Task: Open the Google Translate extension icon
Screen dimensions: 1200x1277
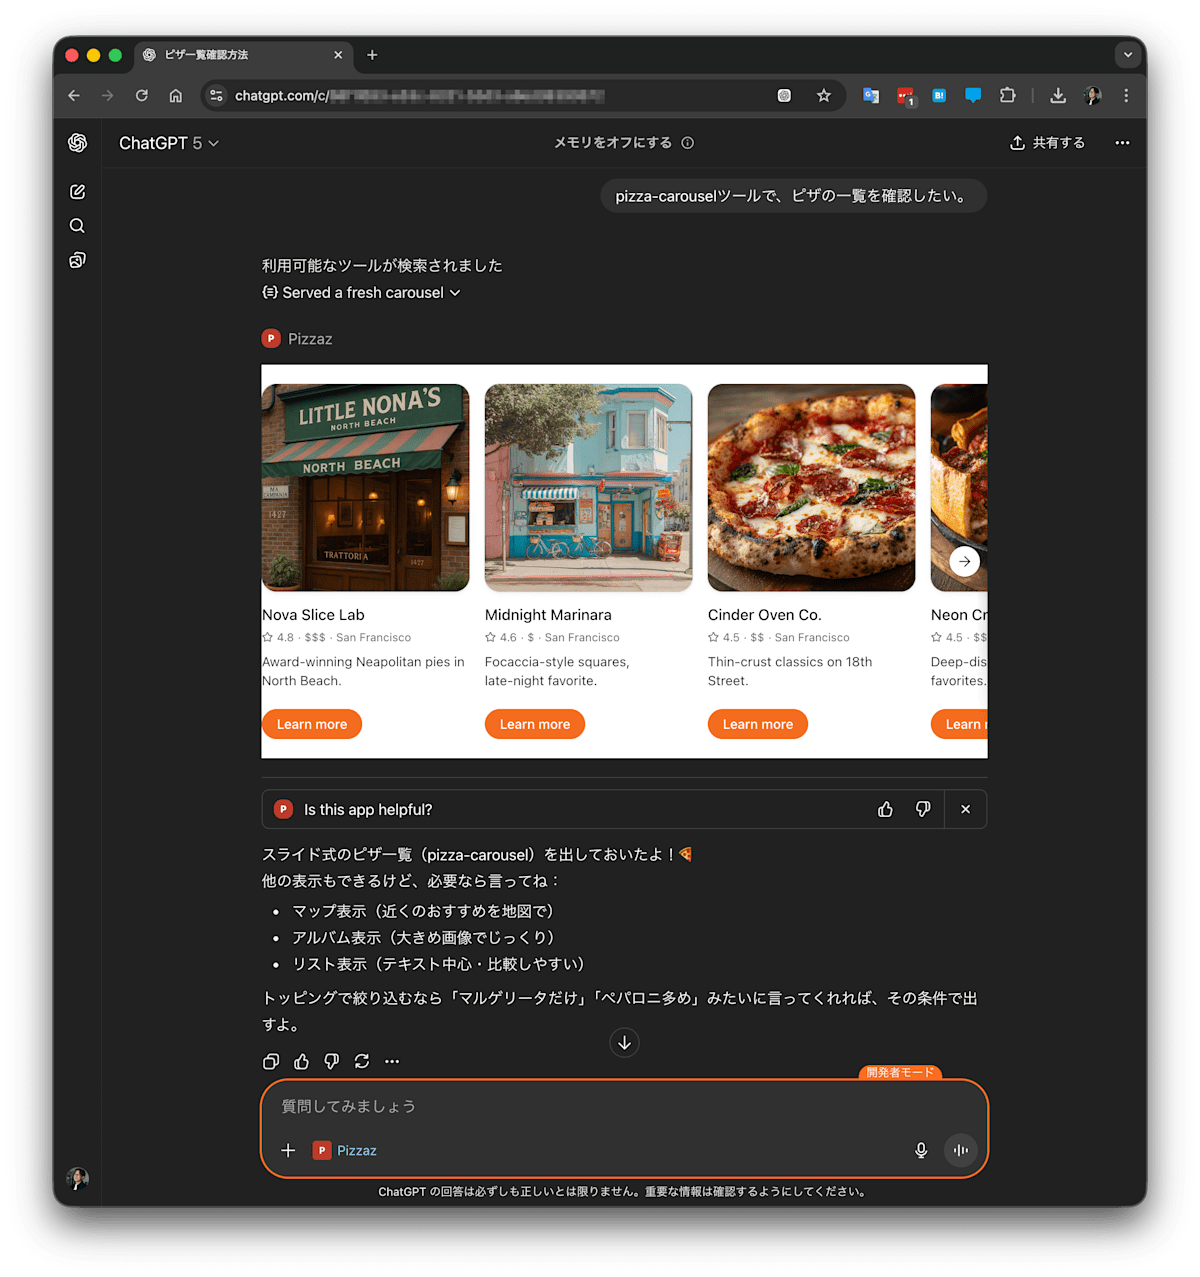Action: tap(871, 96)
